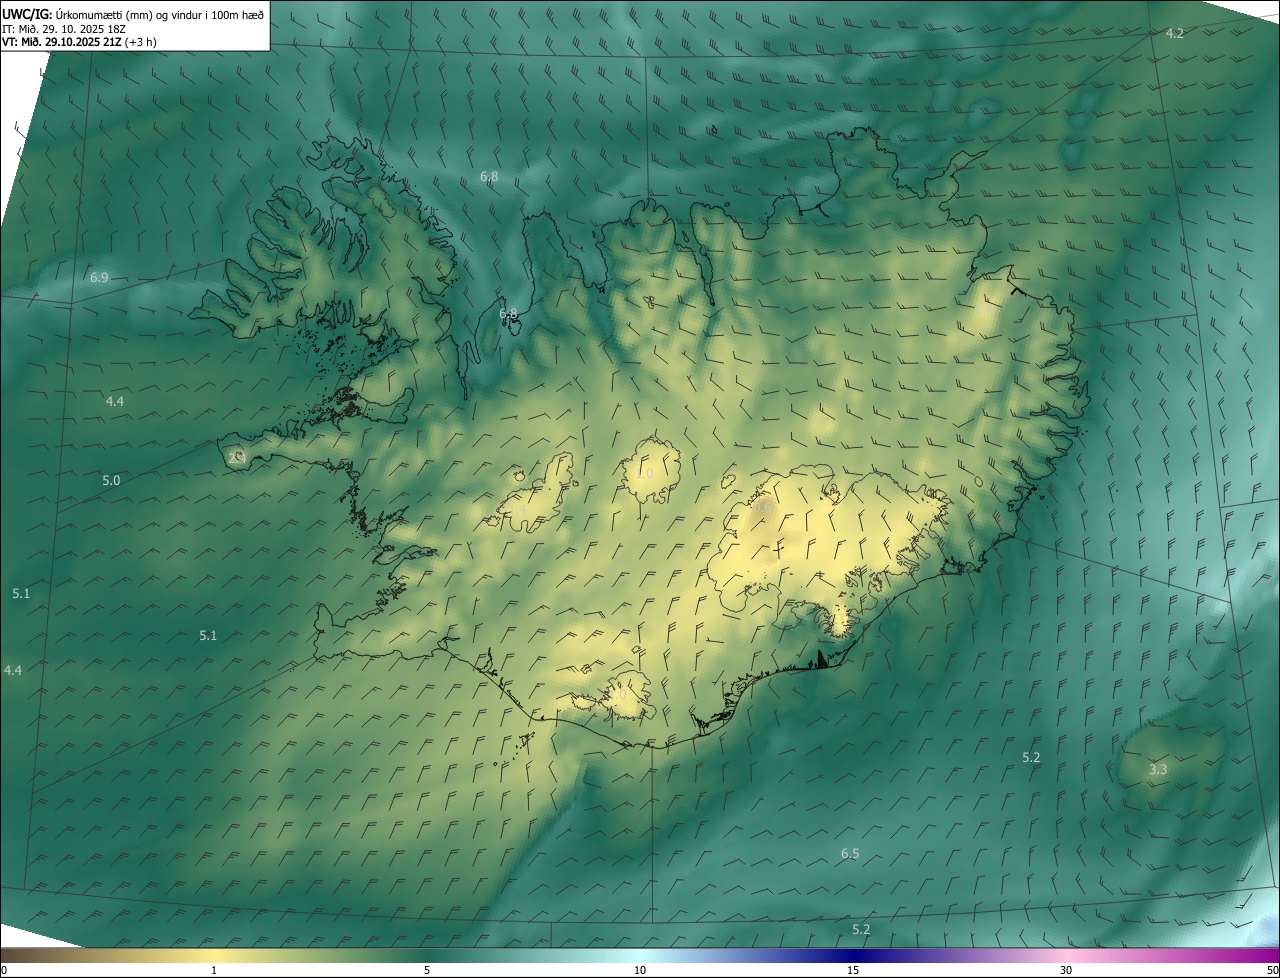The image size is (1280, 978).
Task: Click the 2.4 value on Snæfellsnes tip
Action: (x=237, y=457)
